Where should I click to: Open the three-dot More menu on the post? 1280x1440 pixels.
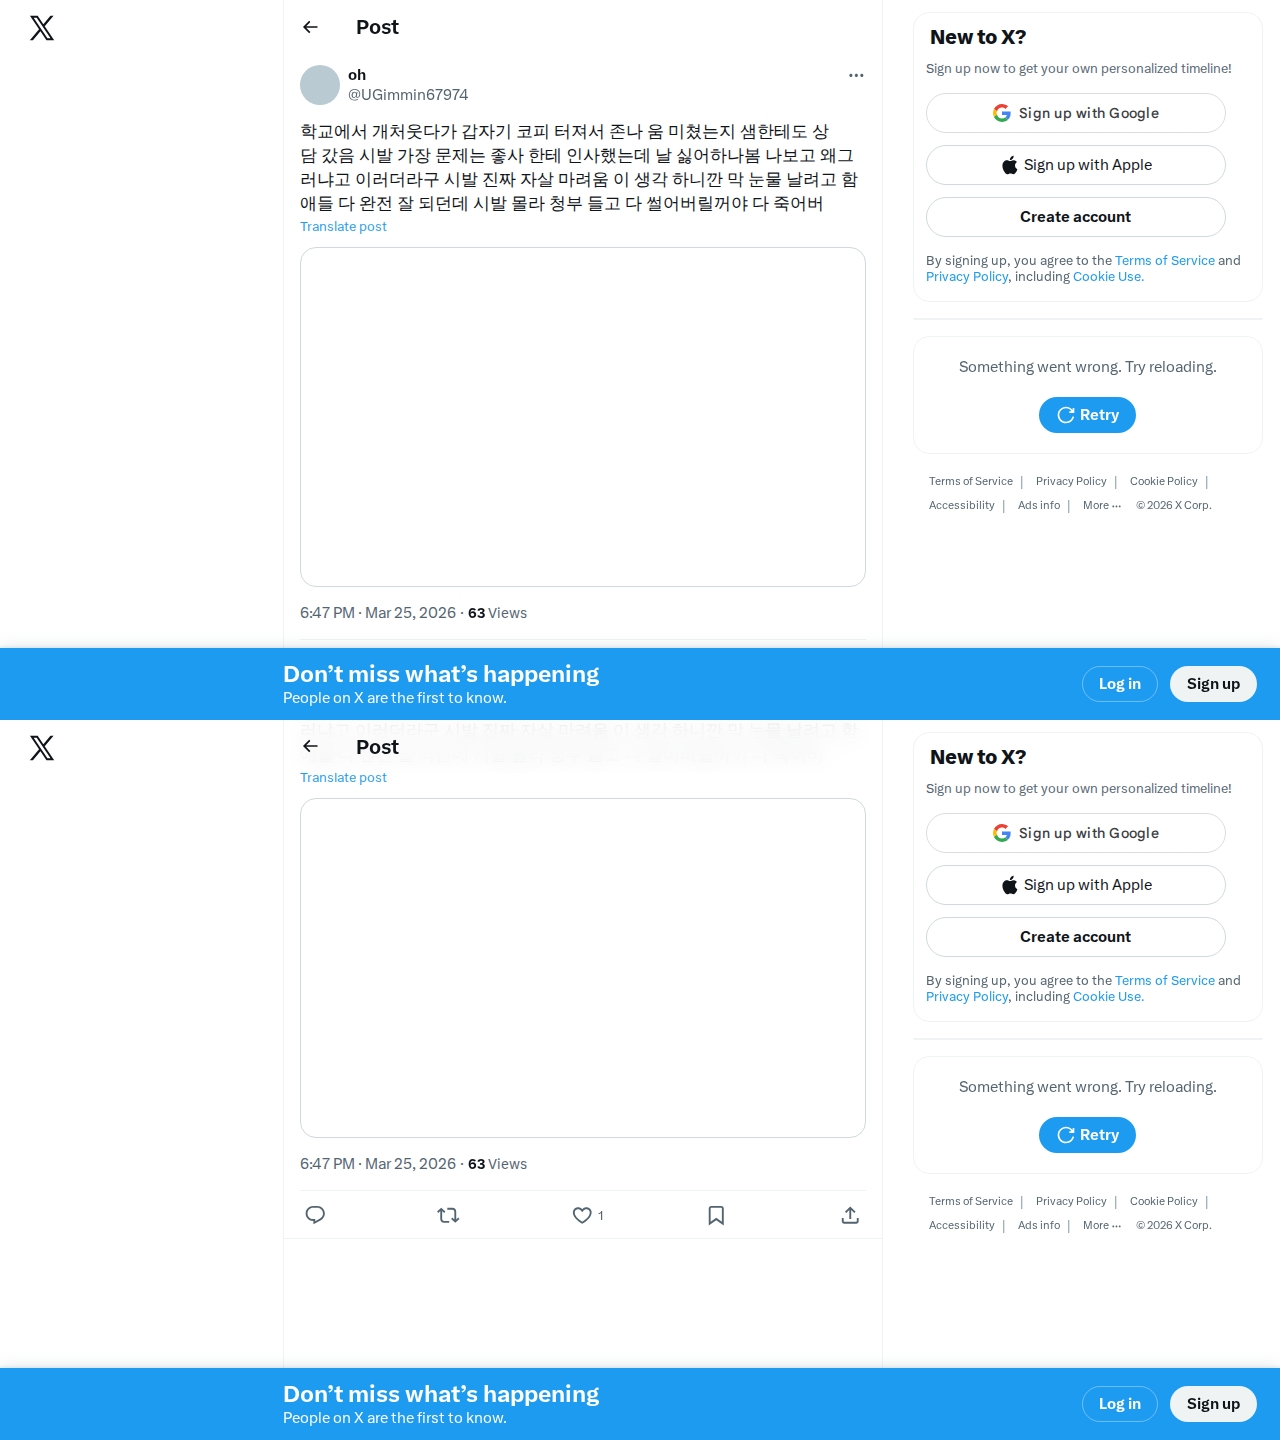click(x=856, y=75)
